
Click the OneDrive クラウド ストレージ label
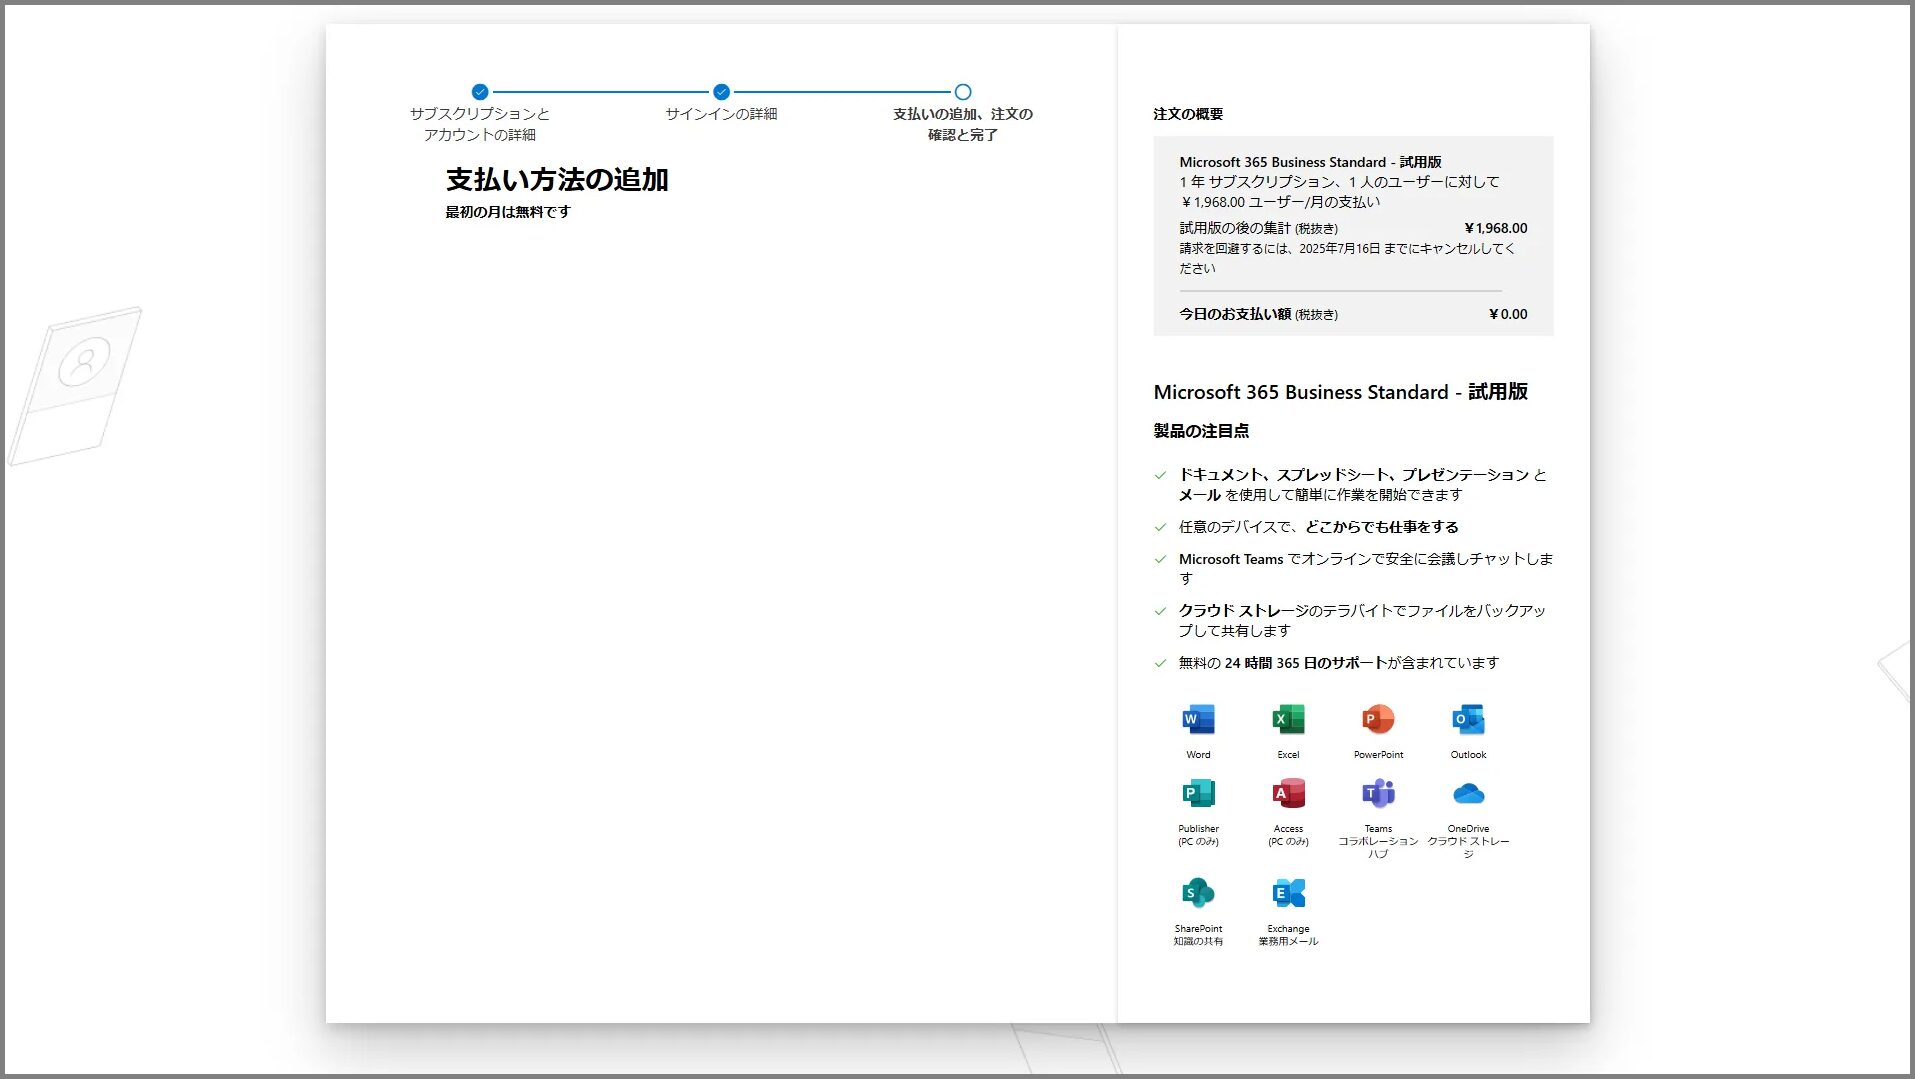tap(1468, 842)
